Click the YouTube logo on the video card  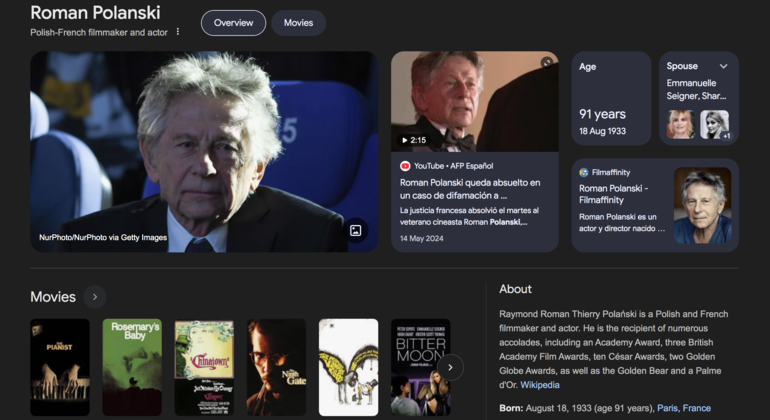pos(405,166)
